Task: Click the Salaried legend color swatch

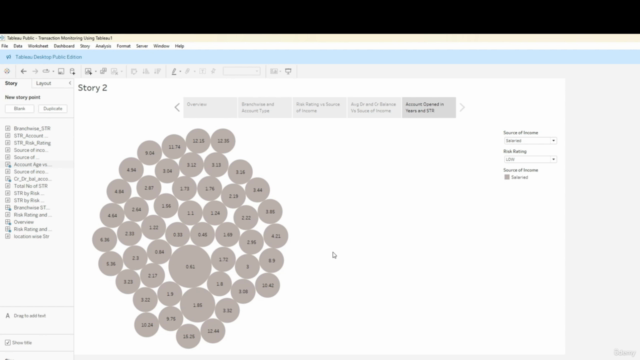Action: pyautogui.click(x=507, y=177)
